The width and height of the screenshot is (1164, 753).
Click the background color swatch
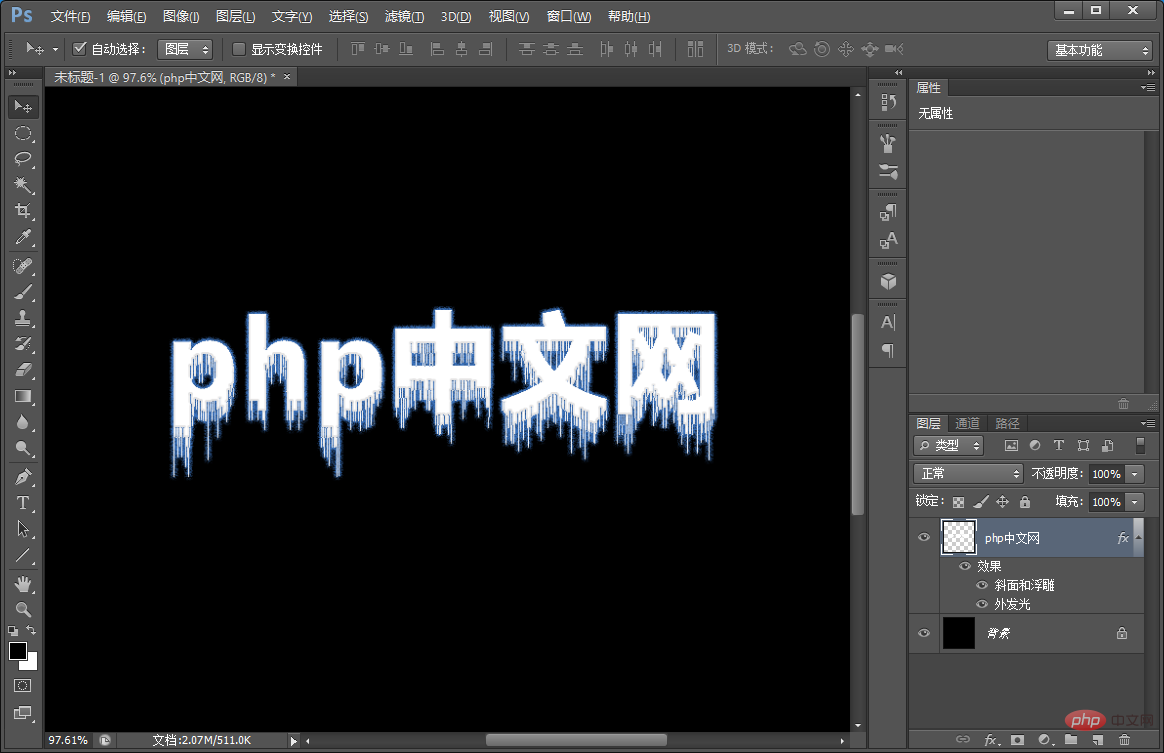click(x=30, y=663)
